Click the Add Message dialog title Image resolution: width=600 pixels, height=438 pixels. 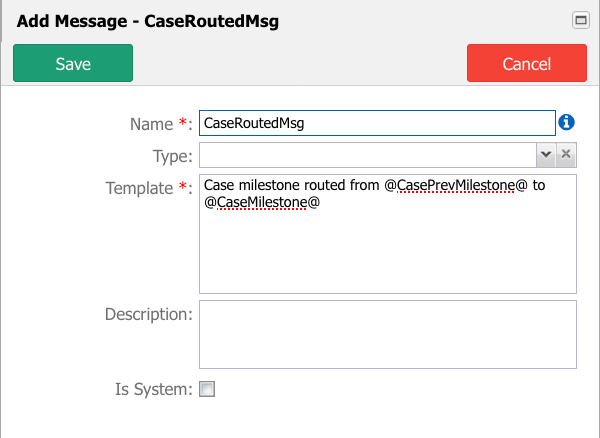[x=148, y=21]
